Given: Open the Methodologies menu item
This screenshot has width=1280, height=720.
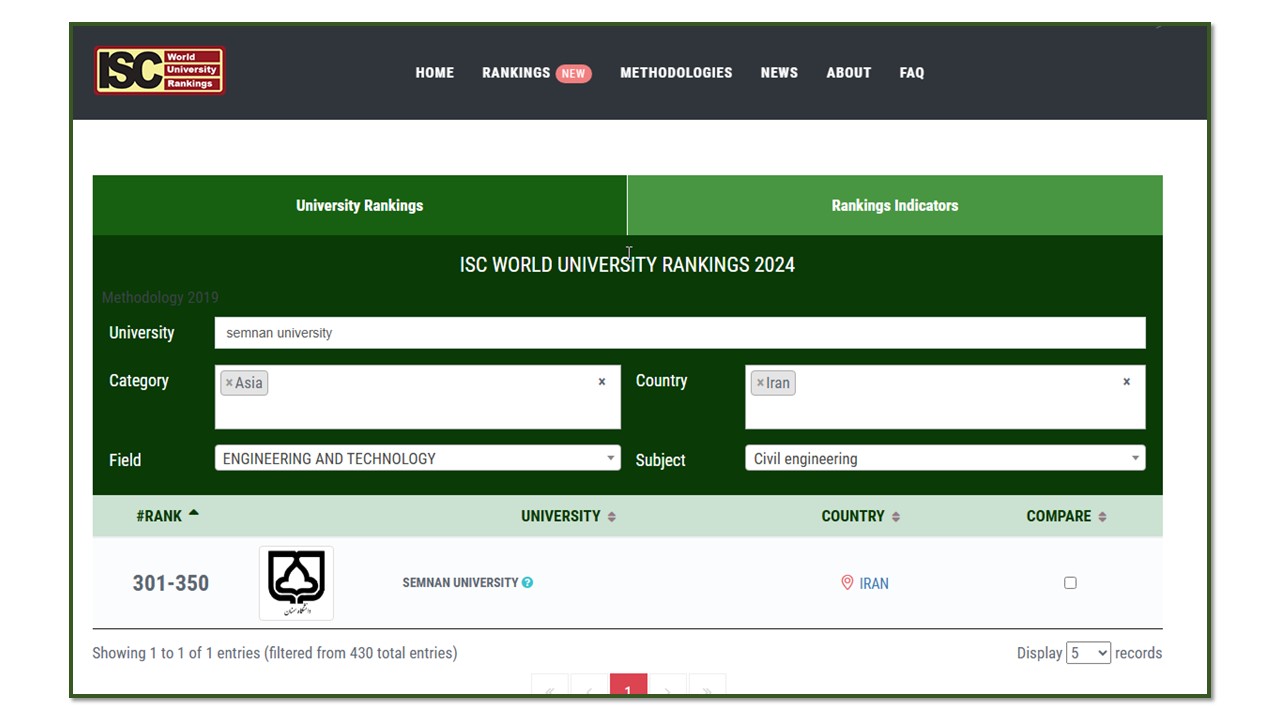Looking at the screenshot, I should (x=676, y=73).
